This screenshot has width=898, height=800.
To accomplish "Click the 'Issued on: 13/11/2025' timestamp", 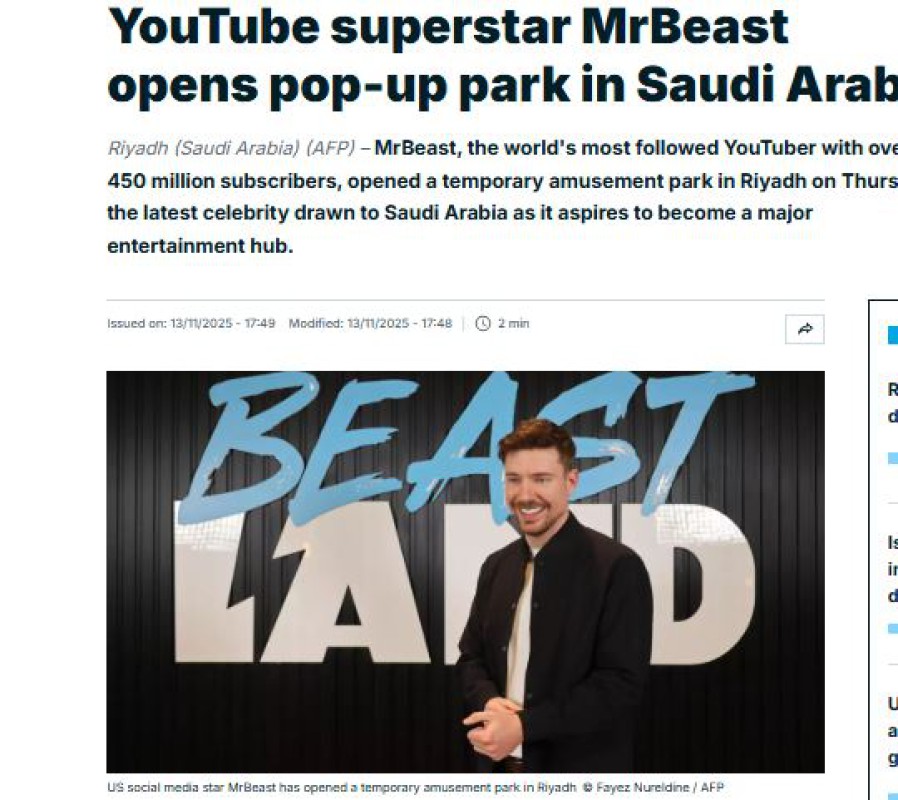I will [x=191, y=324].
